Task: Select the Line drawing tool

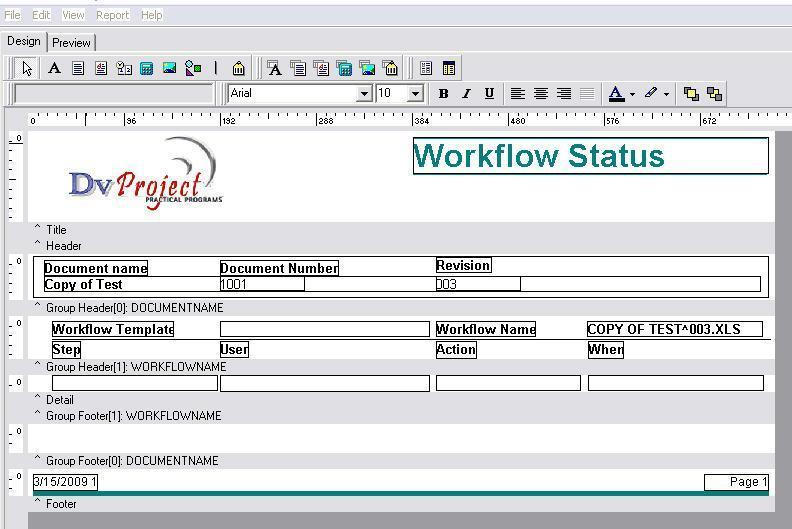Action: [216, 68]
